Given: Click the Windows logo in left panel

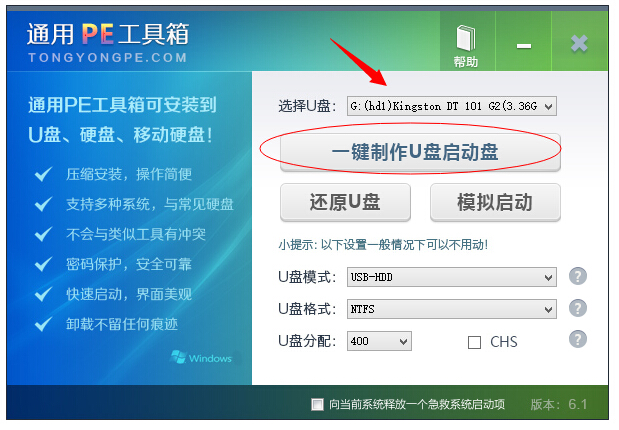Looking at the screenshot, I should pos(201,357).
